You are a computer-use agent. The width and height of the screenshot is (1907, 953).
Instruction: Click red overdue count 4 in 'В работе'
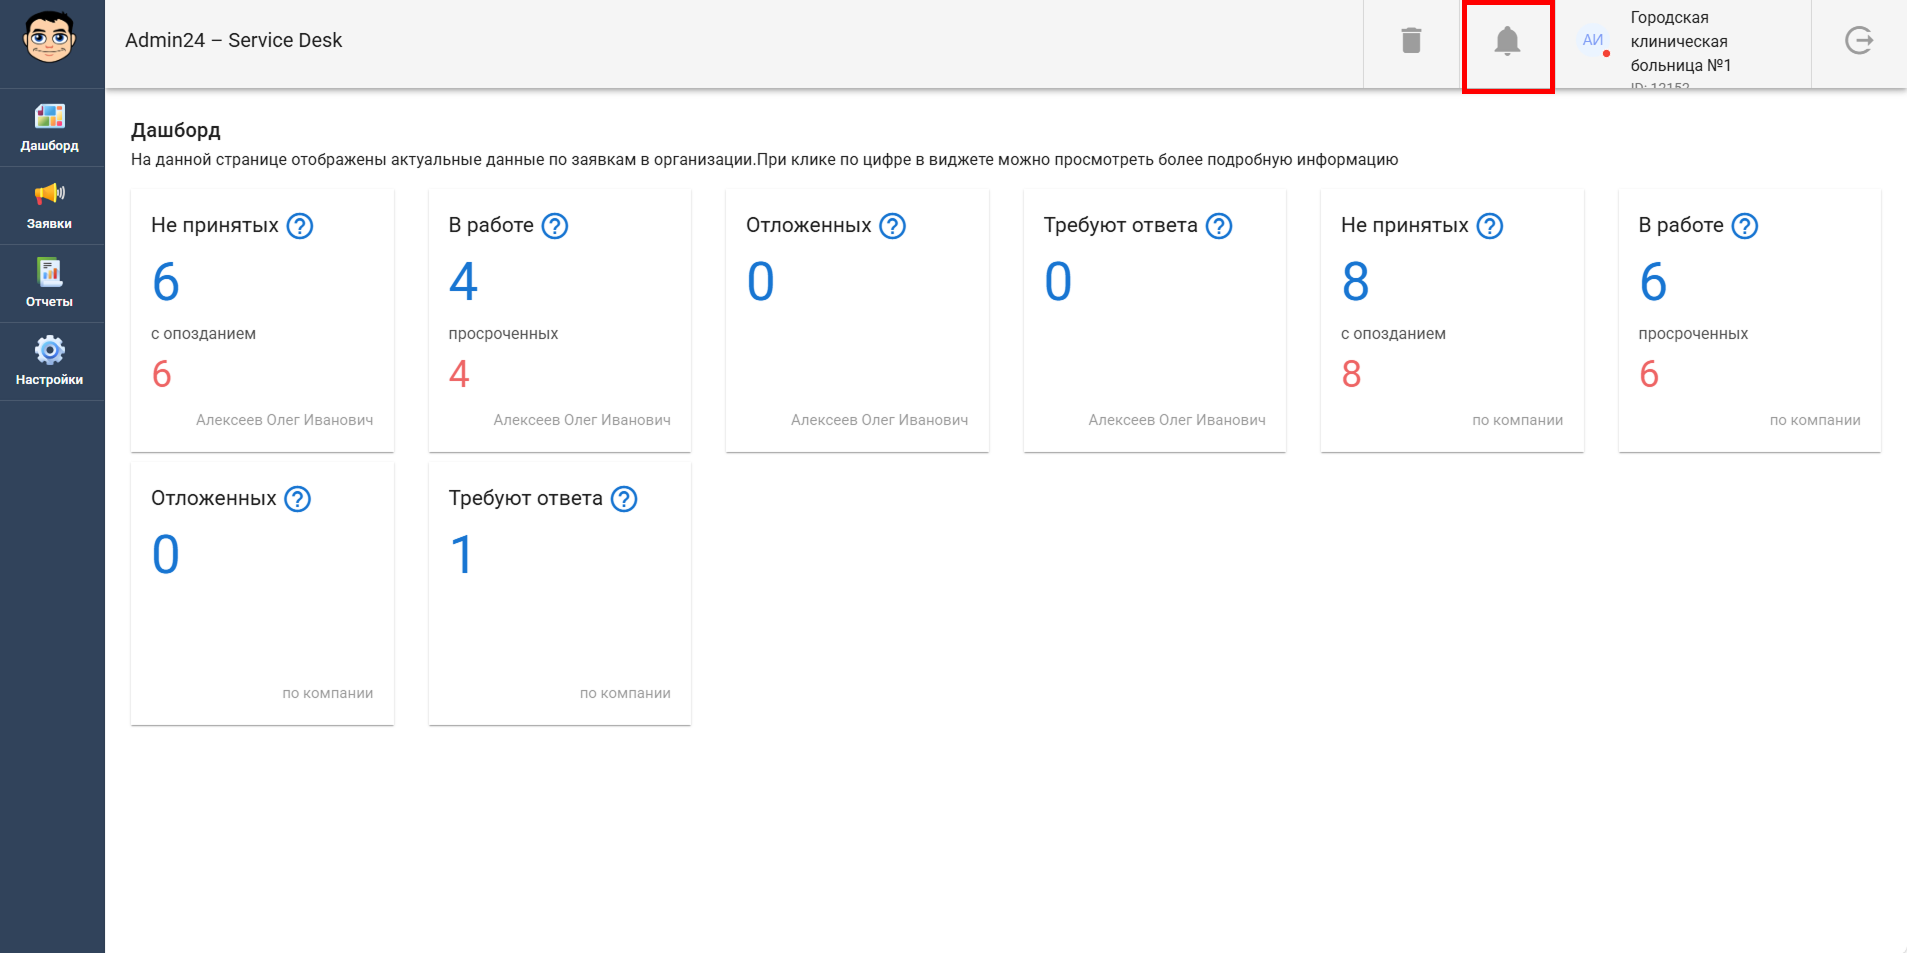pyautogui.click(x=459, y=374)
